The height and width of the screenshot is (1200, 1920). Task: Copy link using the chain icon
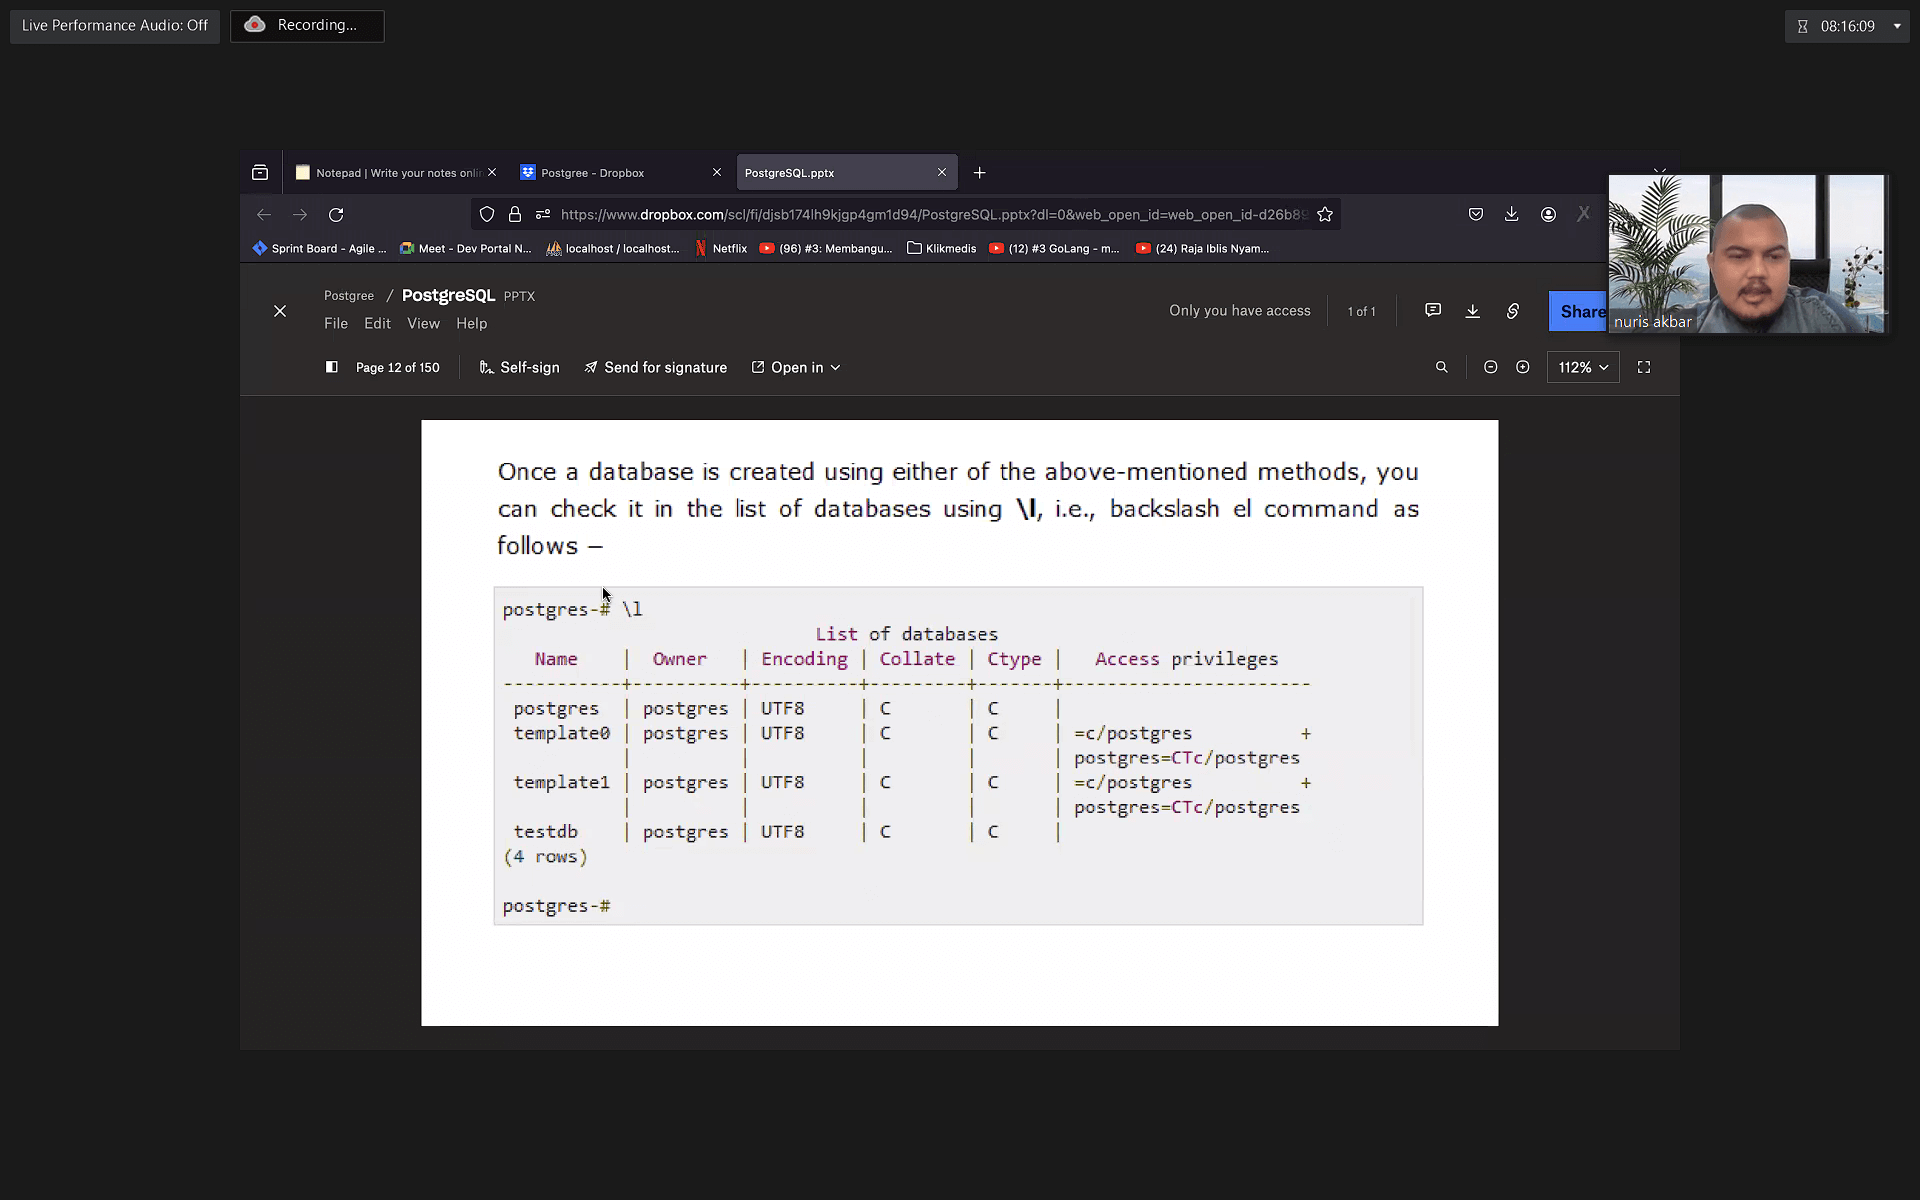[1513, 311]
